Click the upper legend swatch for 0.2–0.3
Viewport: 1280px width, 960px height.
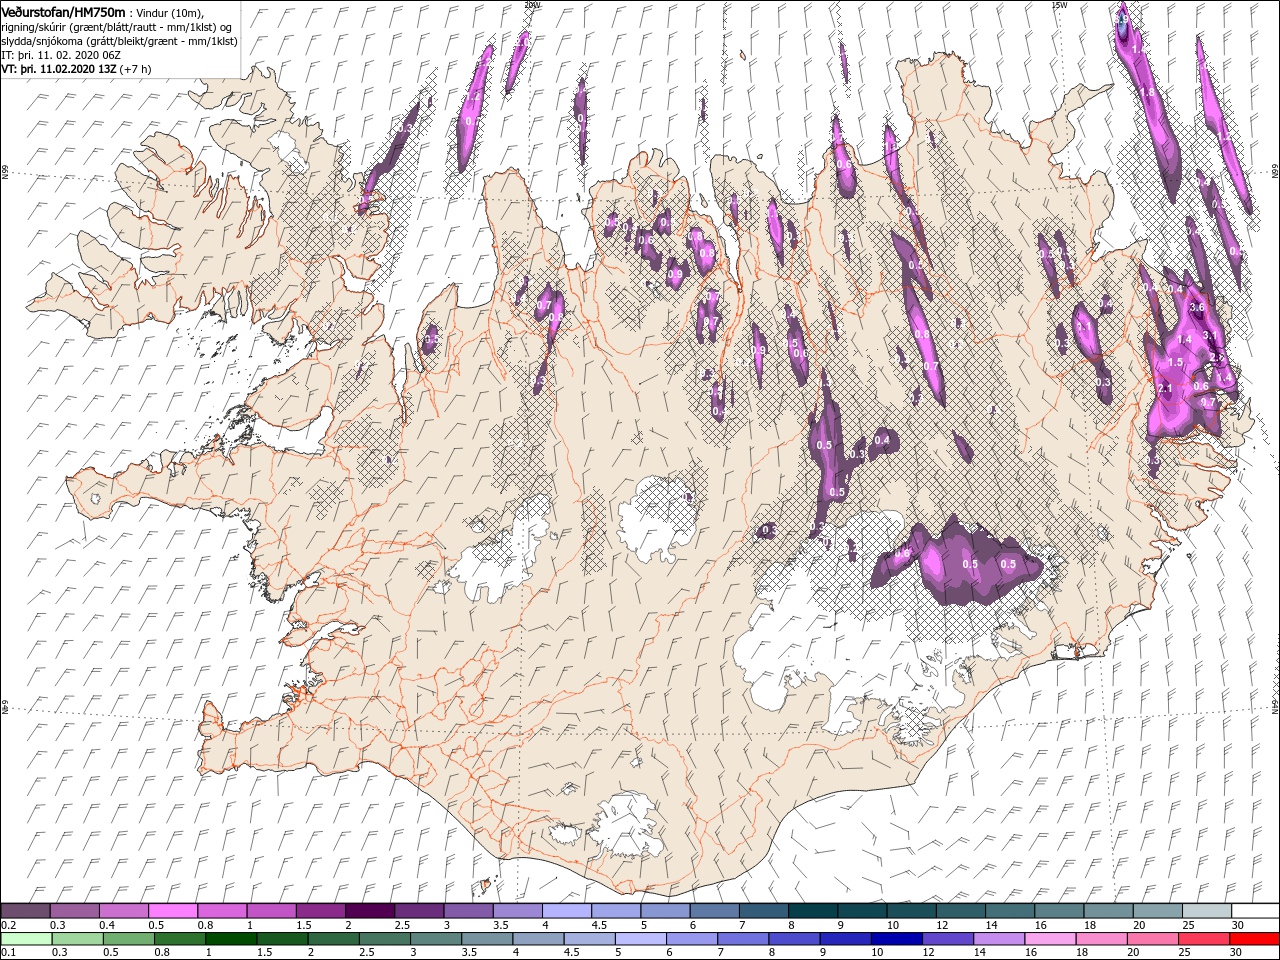click(x=26, y=910)
